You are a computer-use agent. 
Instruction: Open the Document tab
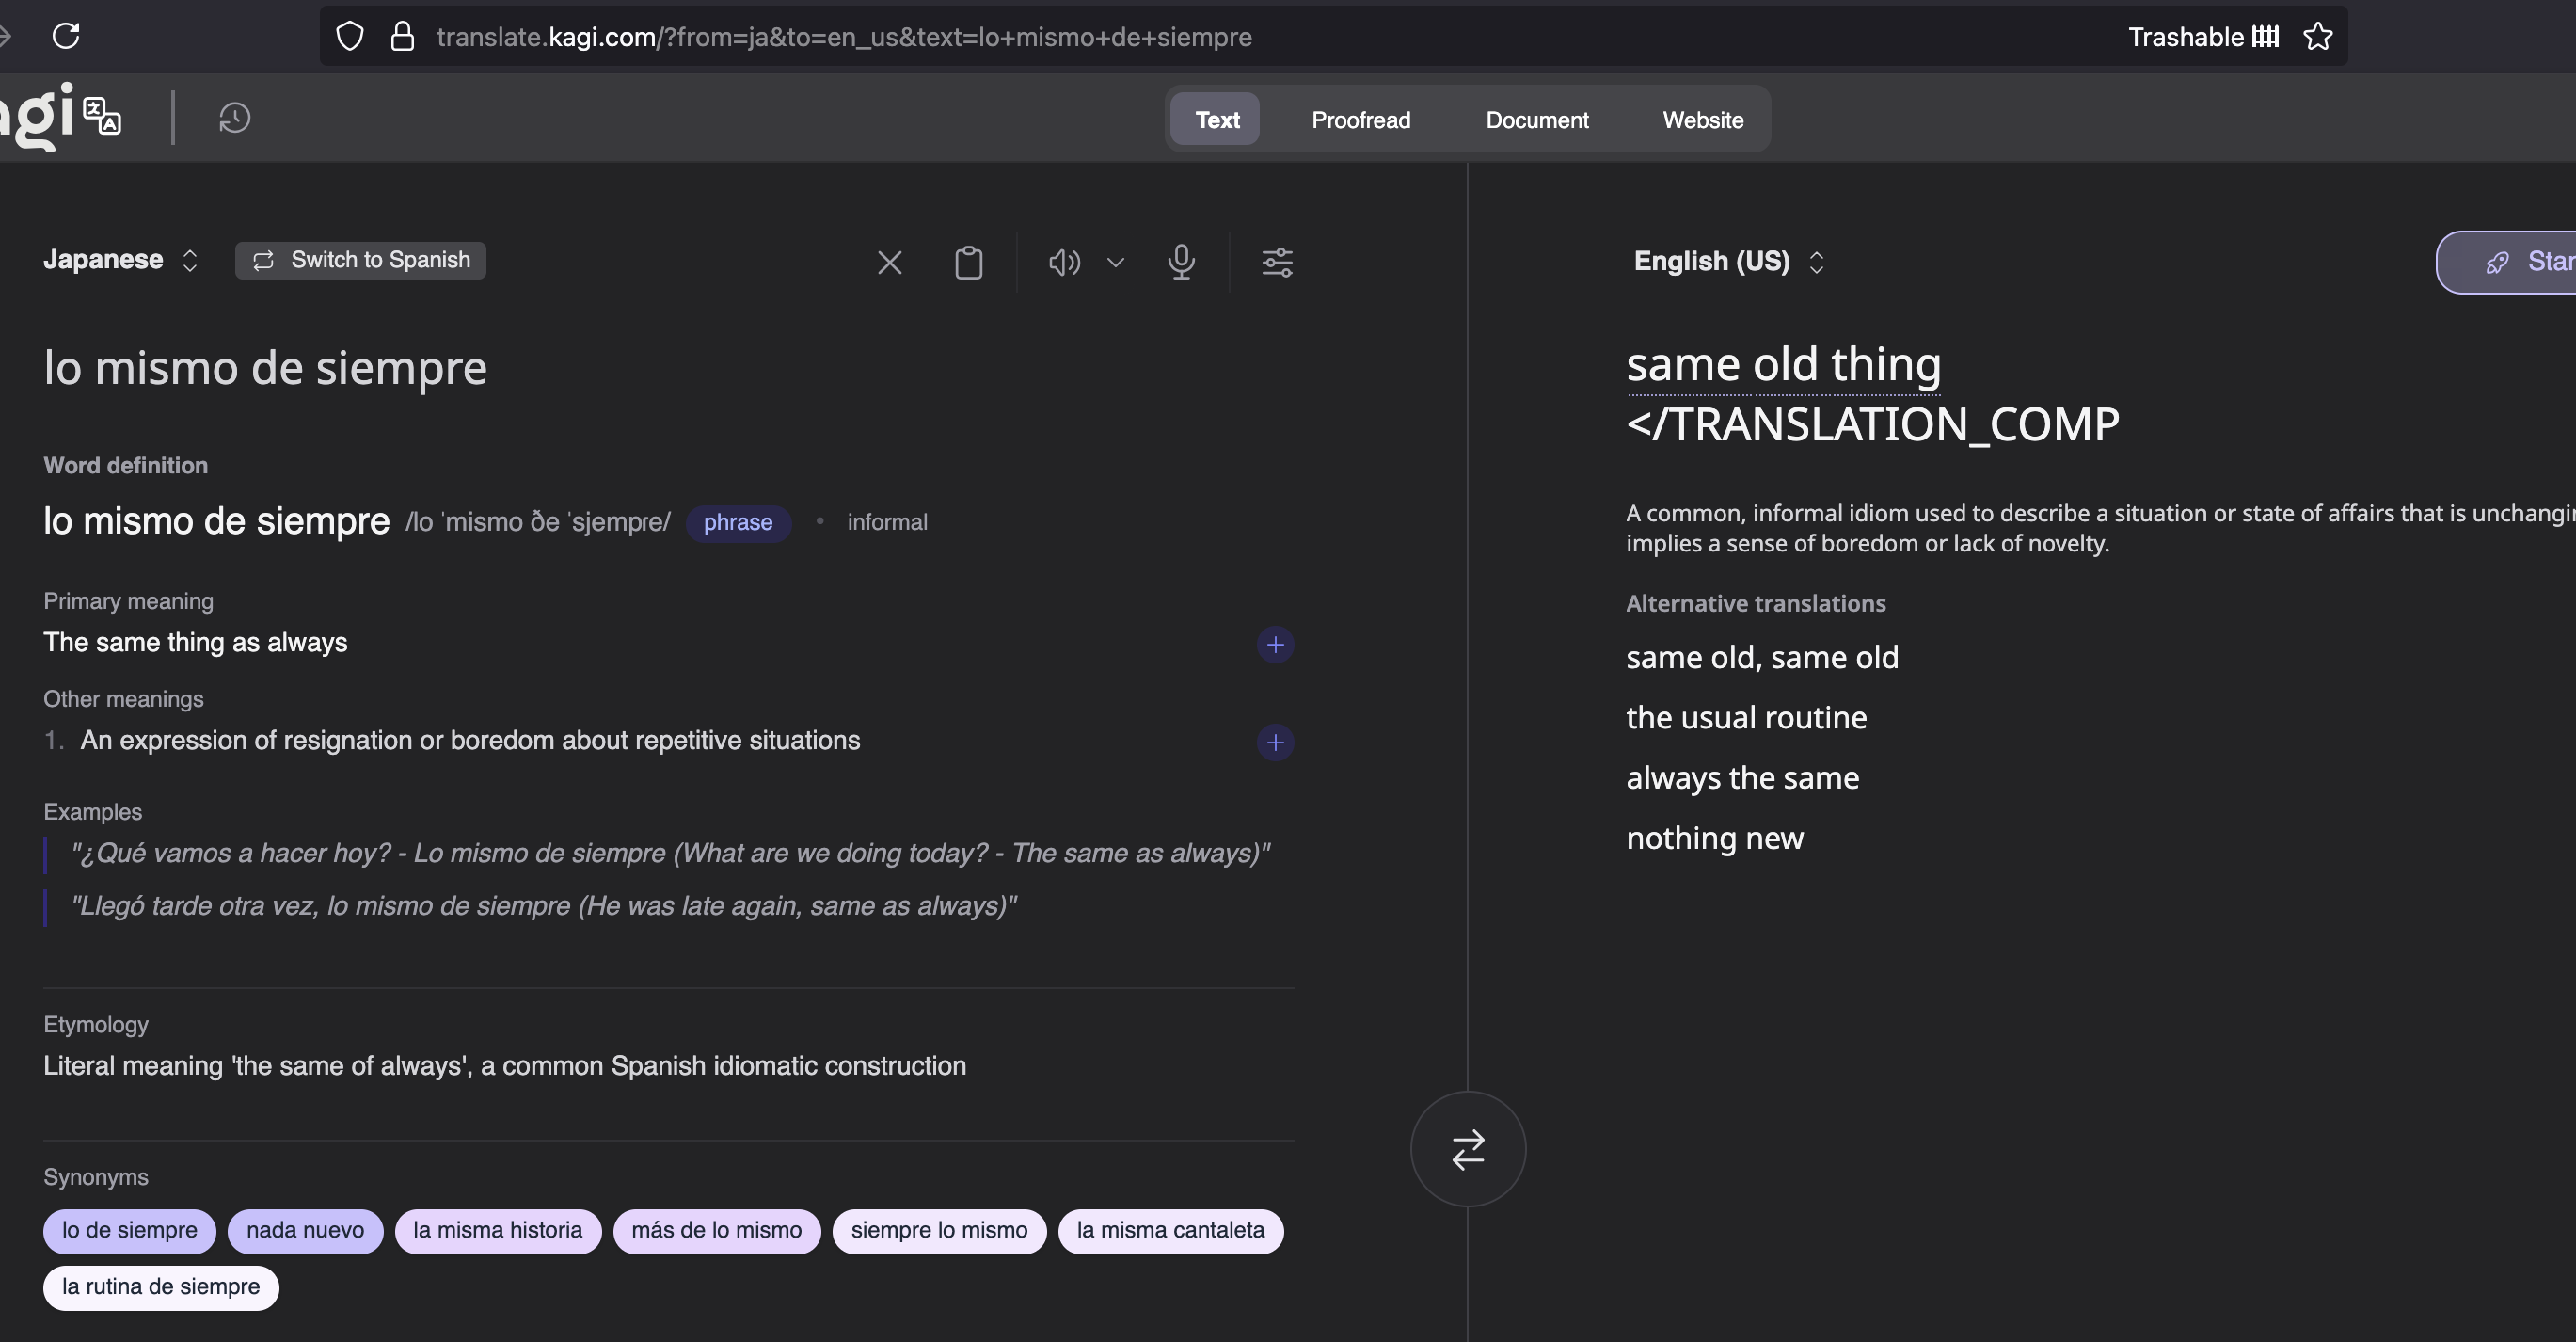tap(1536, 120)
